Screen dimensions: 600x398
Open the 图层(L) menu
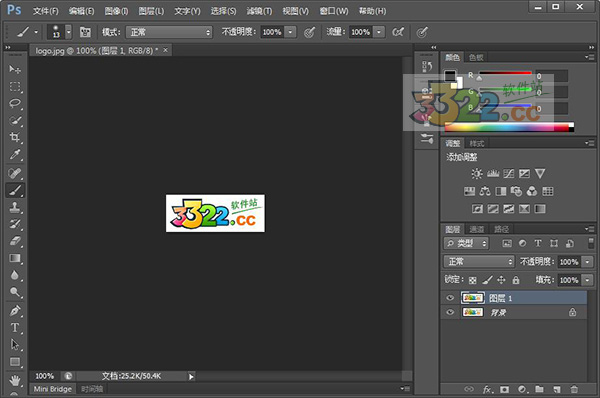point(151,11)
